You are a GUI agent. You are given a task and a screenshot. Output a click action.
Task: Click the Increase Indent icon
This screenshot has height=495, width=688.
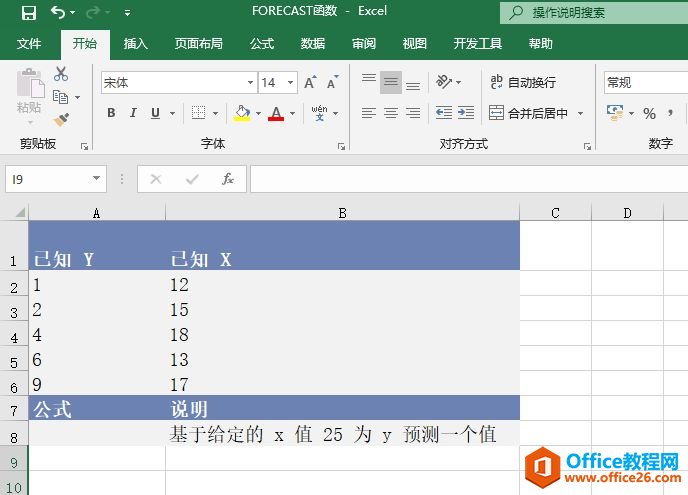(466, 113)
